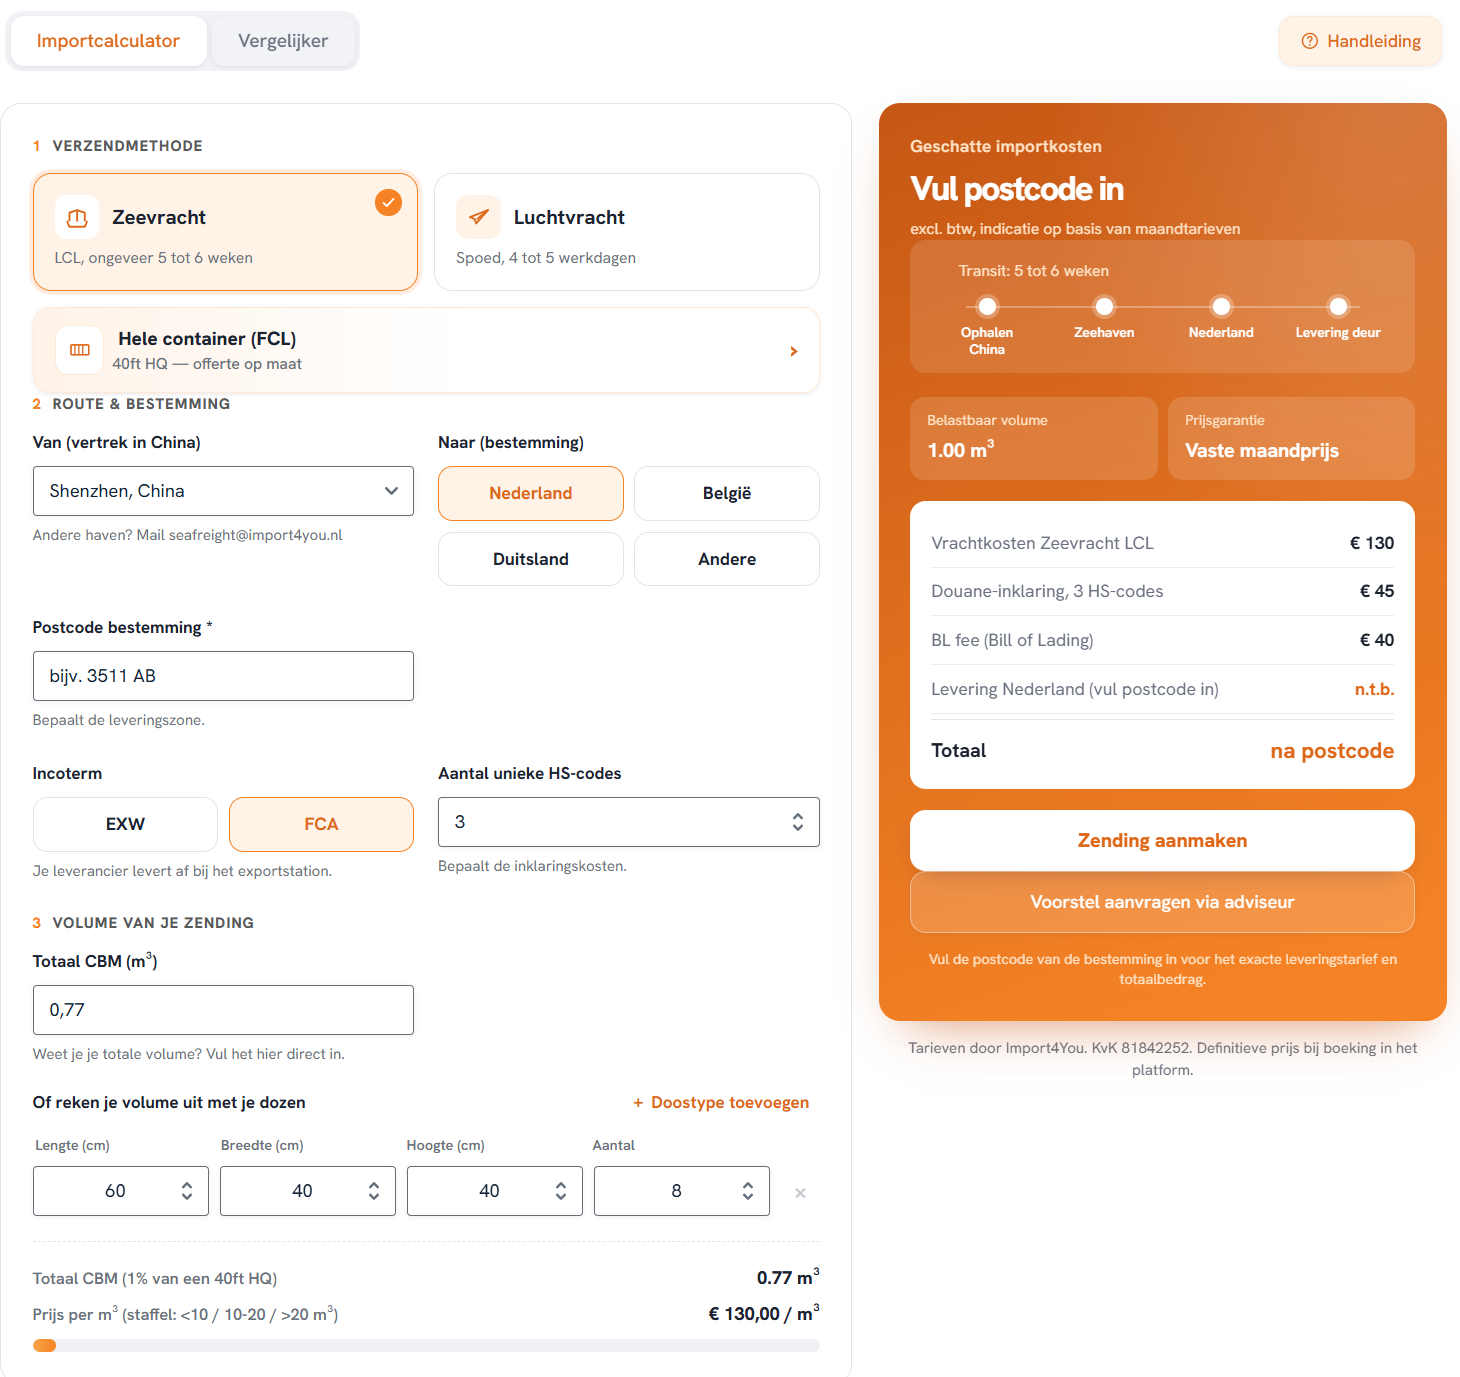Viewport: 1460px width, 1377px height.
Task: Open the Shenzhen, China departure dropdown
Action: tap(223, 491)
